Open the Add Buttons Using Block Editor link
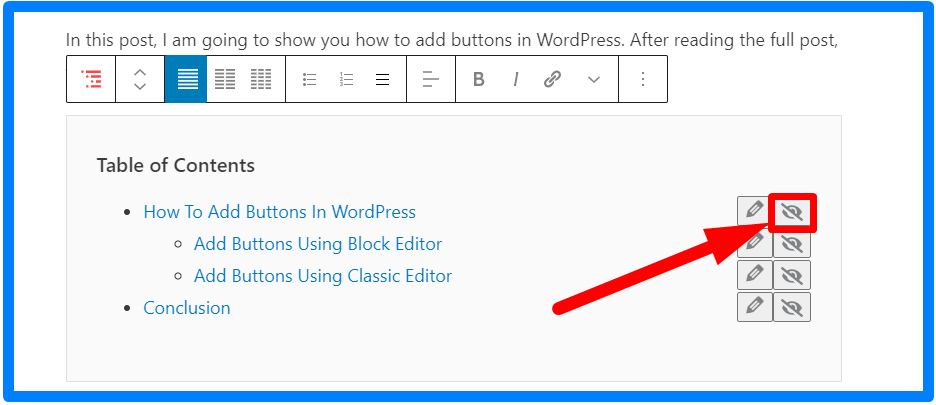Screen dimensions: 936x405 click(318, 244)
